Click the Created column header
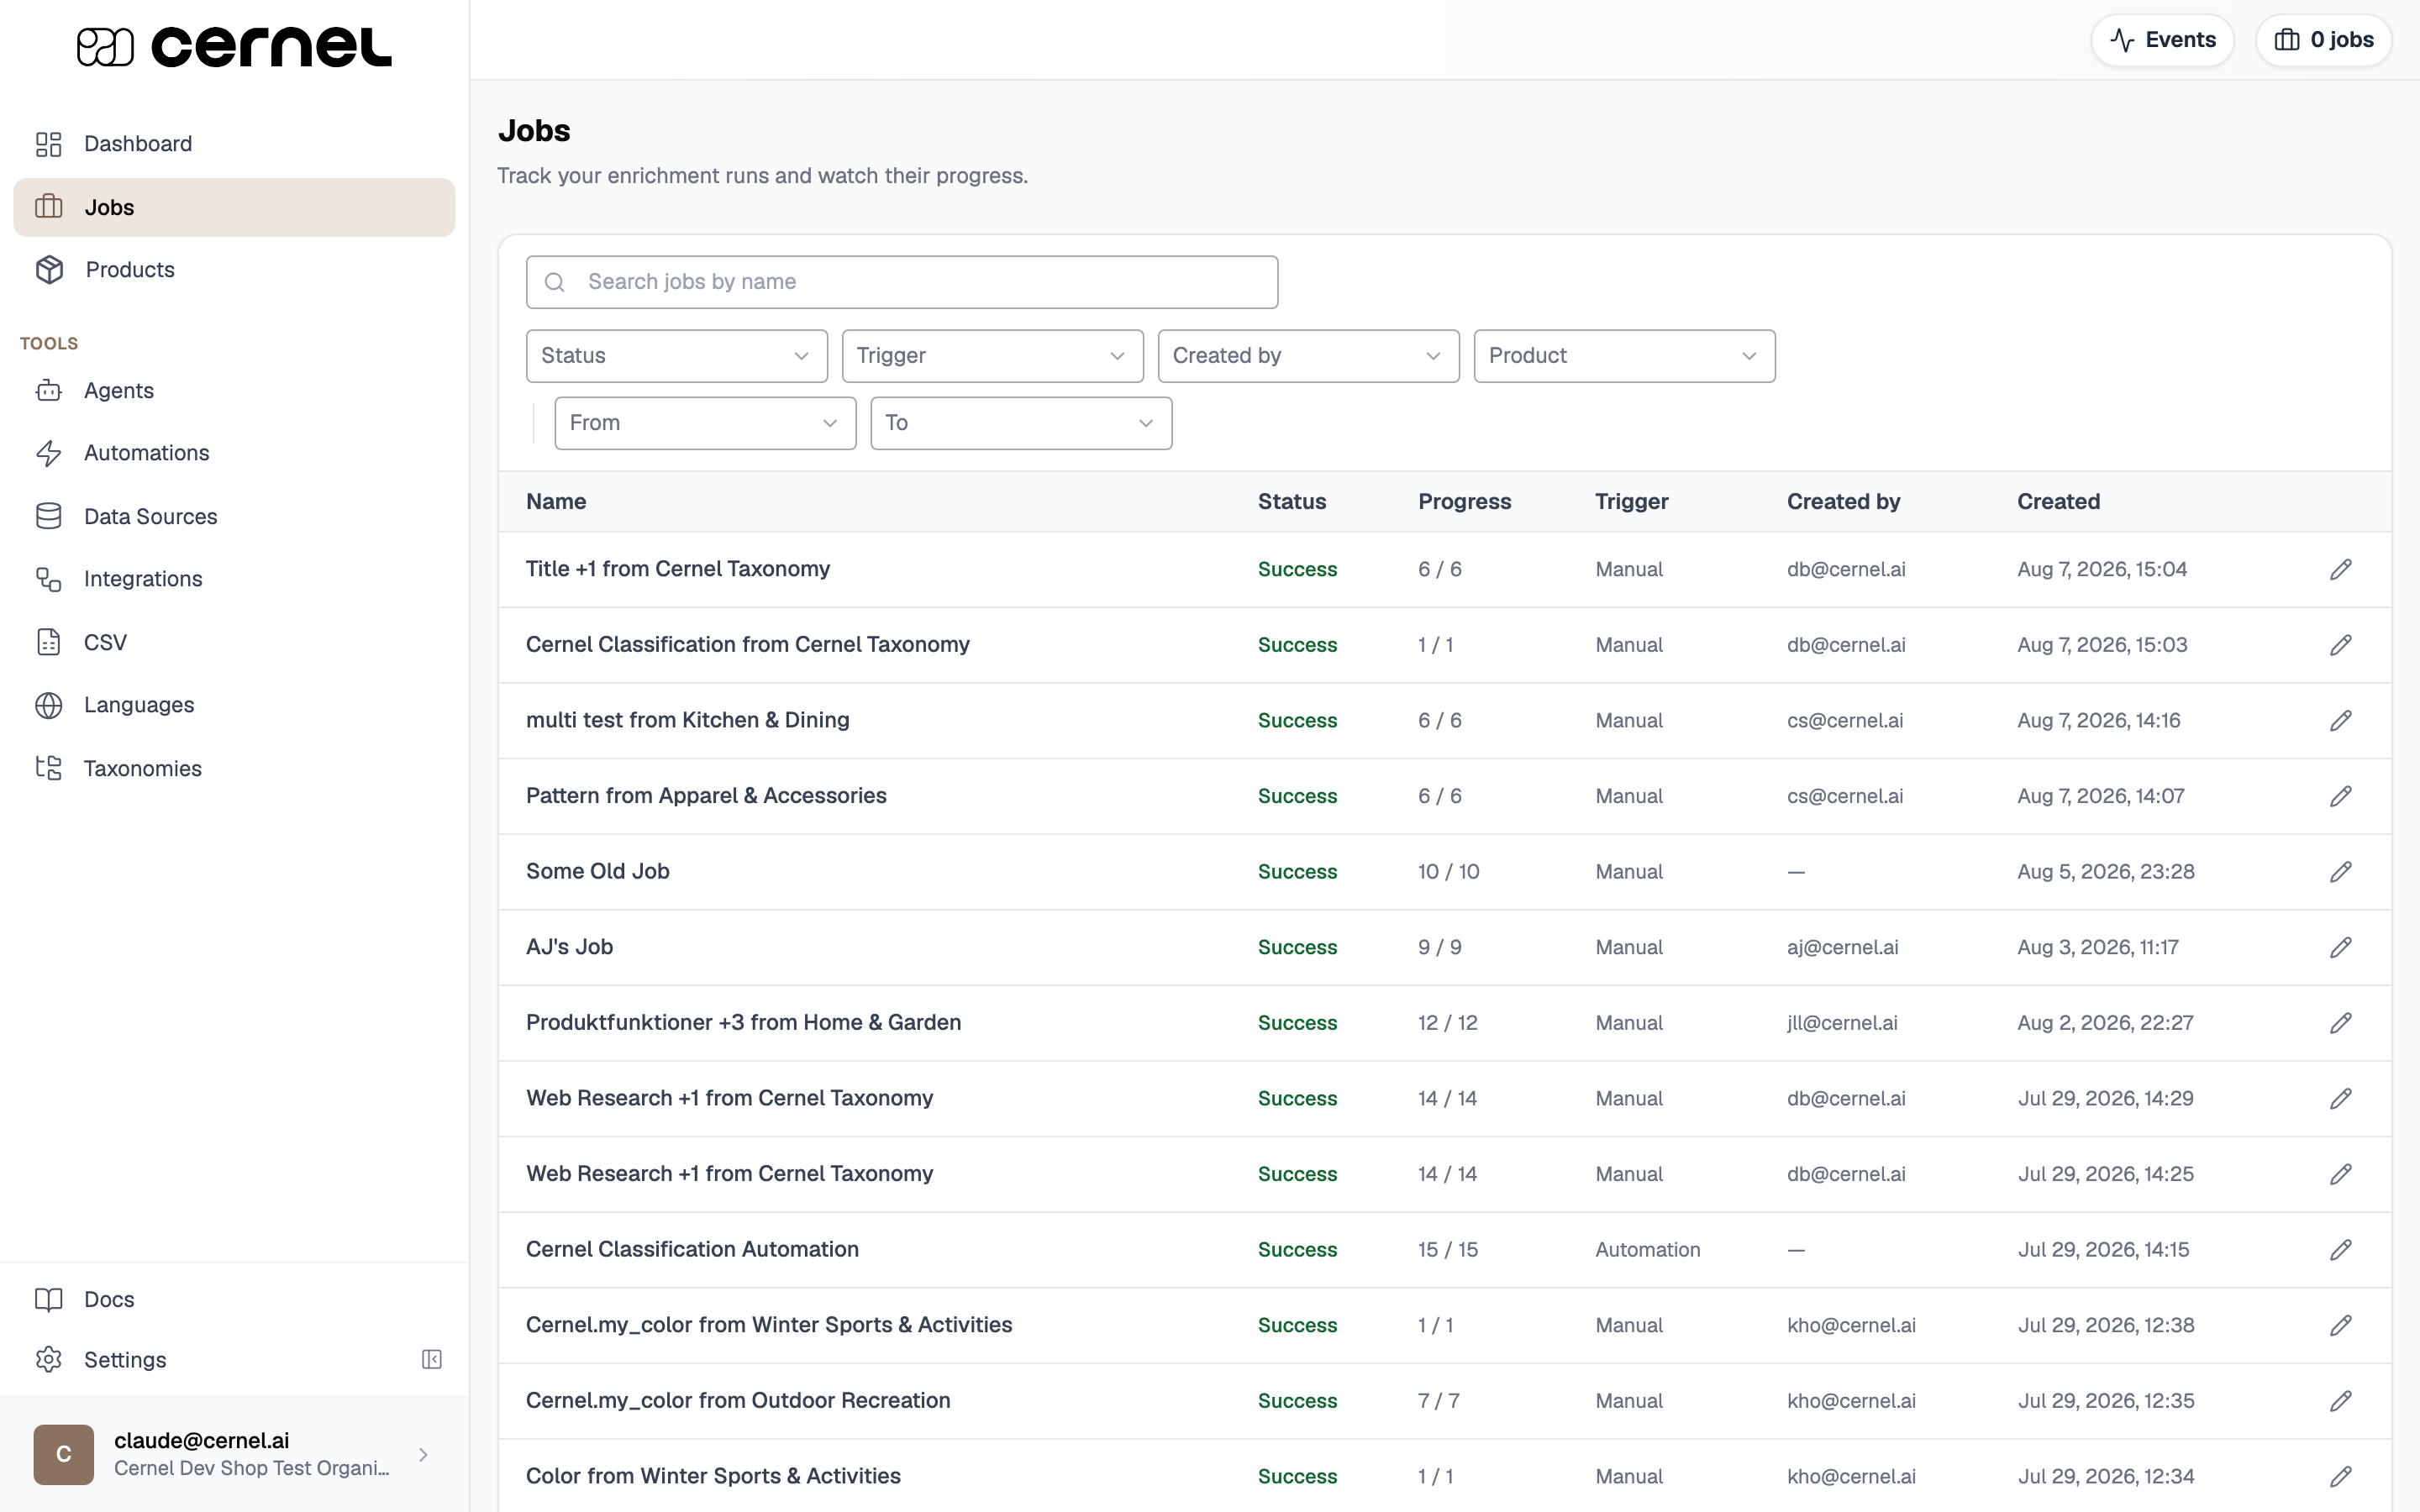Image resolution: width=2420 pixels, height=1512 pixels. [x=2058, y=501]
